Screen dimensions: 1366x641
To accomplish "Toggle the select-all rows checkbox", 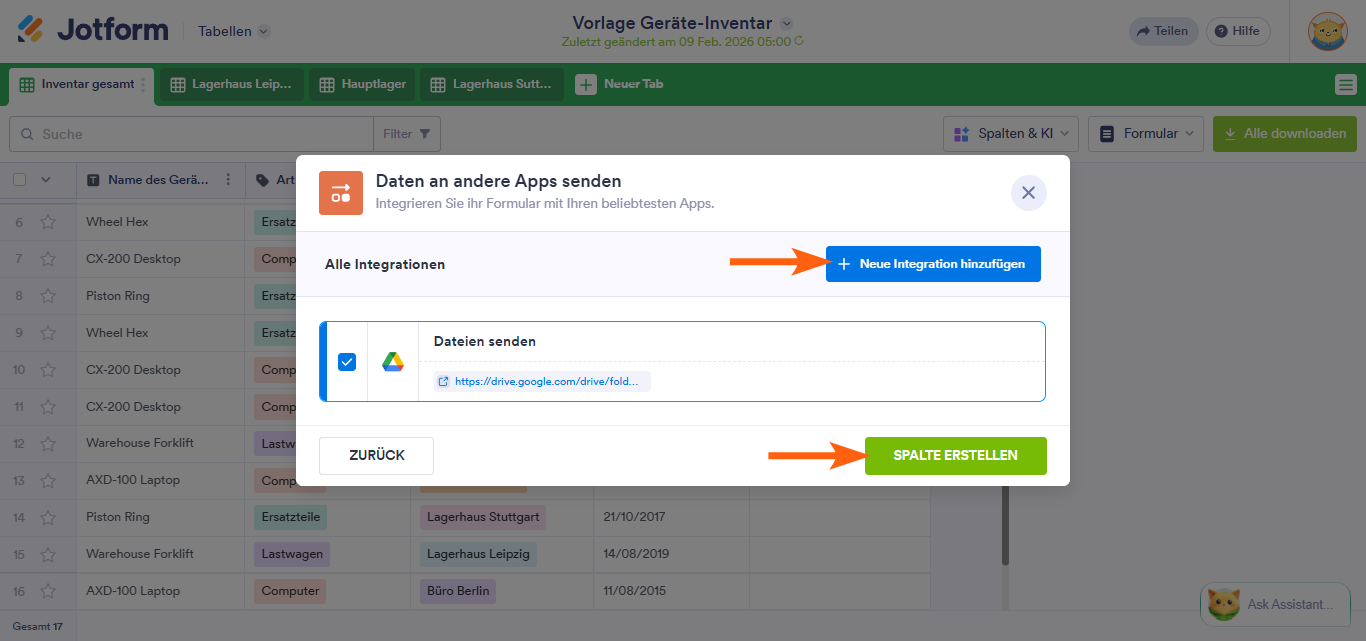I will [20, 180].
